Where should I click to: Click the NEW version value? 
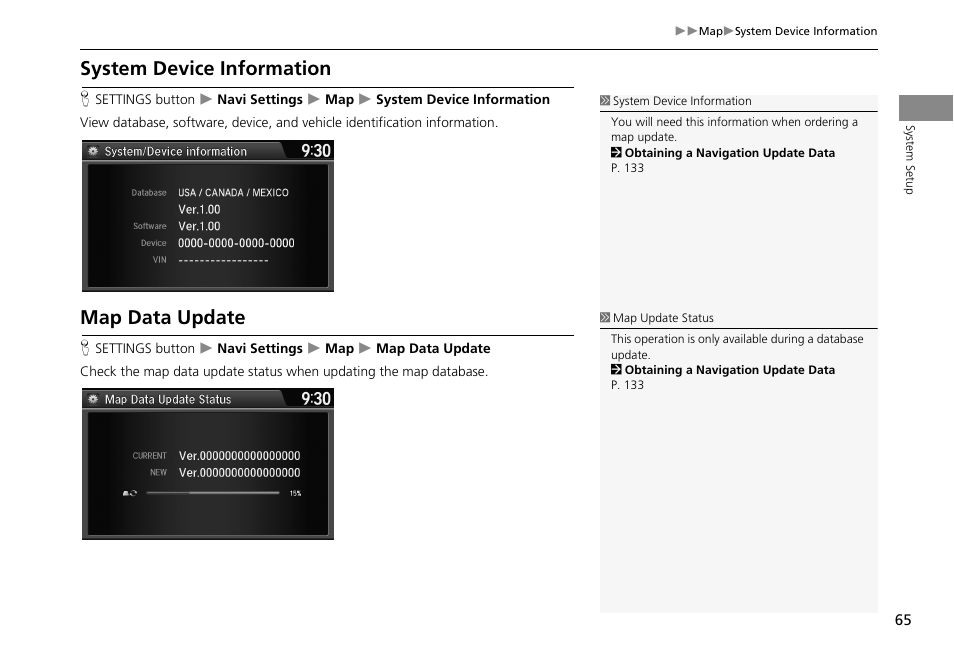click(x=240, y=472)
